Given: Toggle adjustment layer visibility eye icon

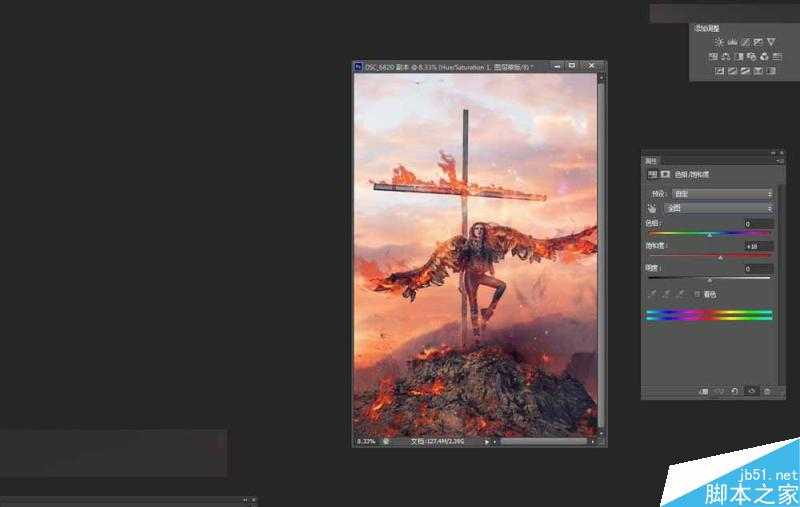Looking at the screenshot, I should [751, 391].
